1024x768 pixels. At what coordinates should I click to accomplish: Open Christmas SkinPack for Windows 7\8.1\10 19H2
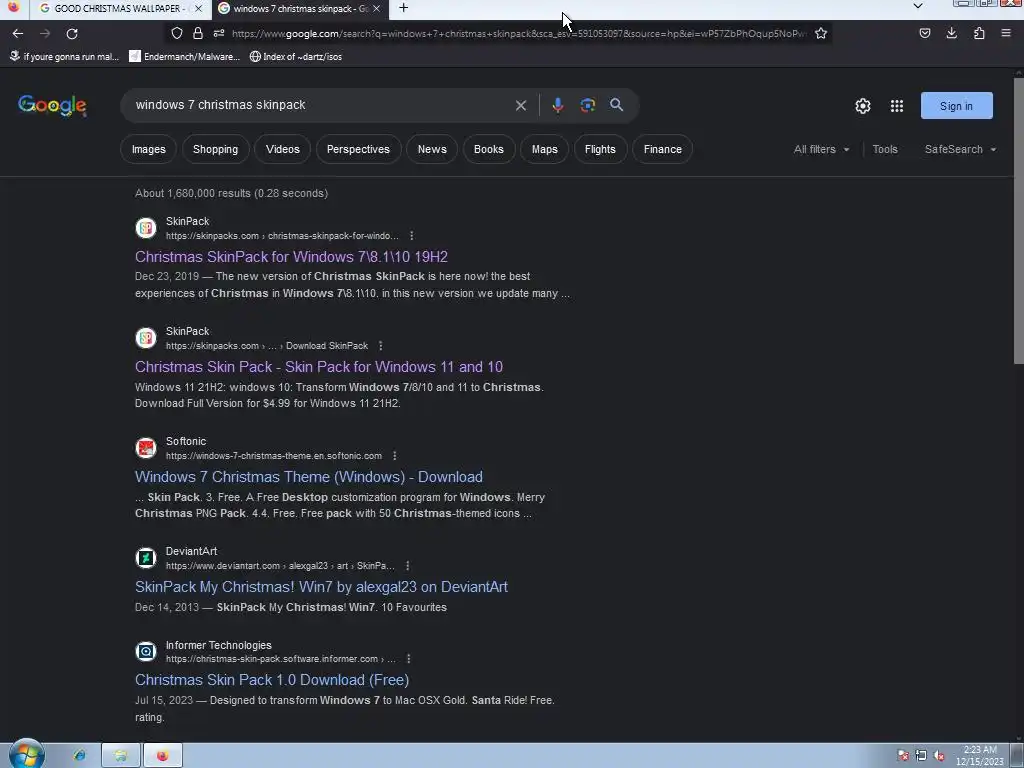pyautogui.click(x=291, y=257)
